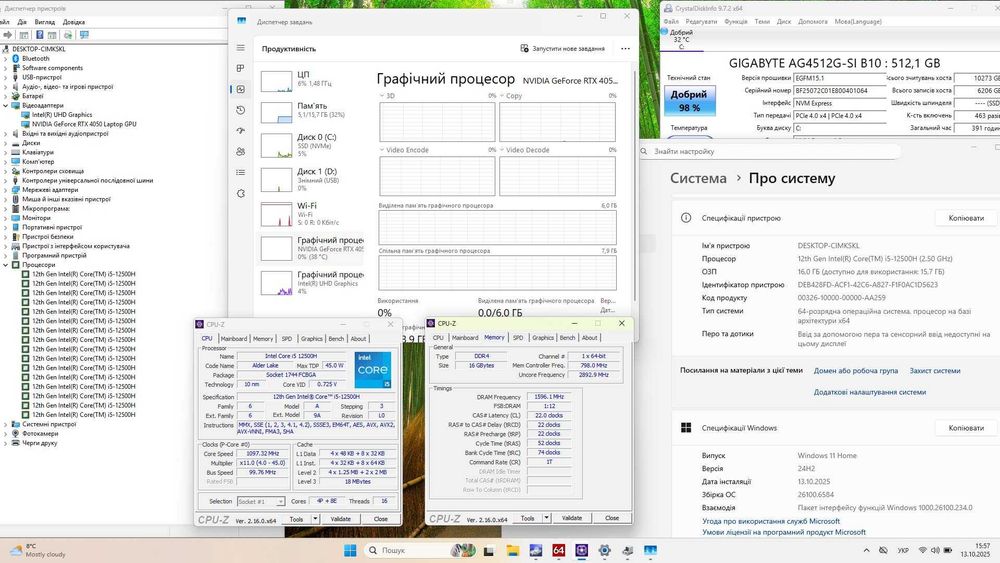
Task: Open the Windows Start button
Action: pos(350,550)
